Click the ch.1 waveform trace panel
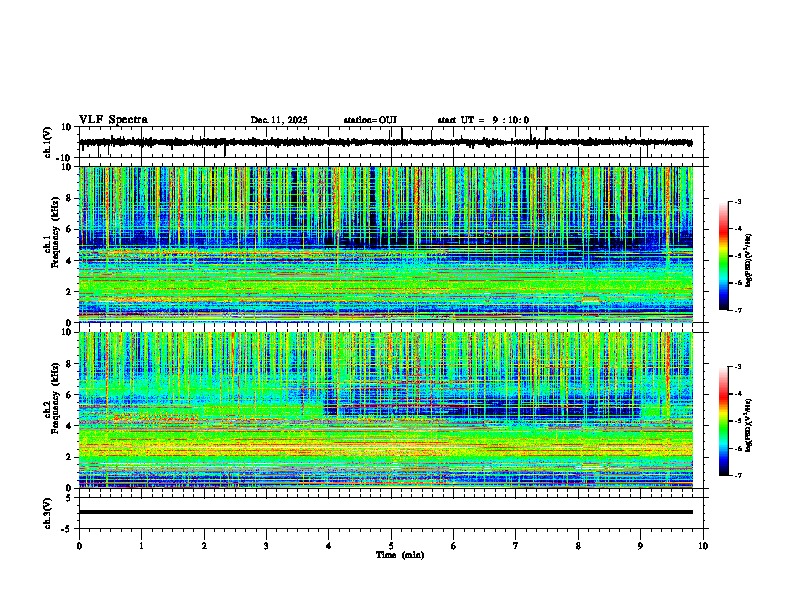Viewport: 792px width, 612px height. click(x=391, y=142)
